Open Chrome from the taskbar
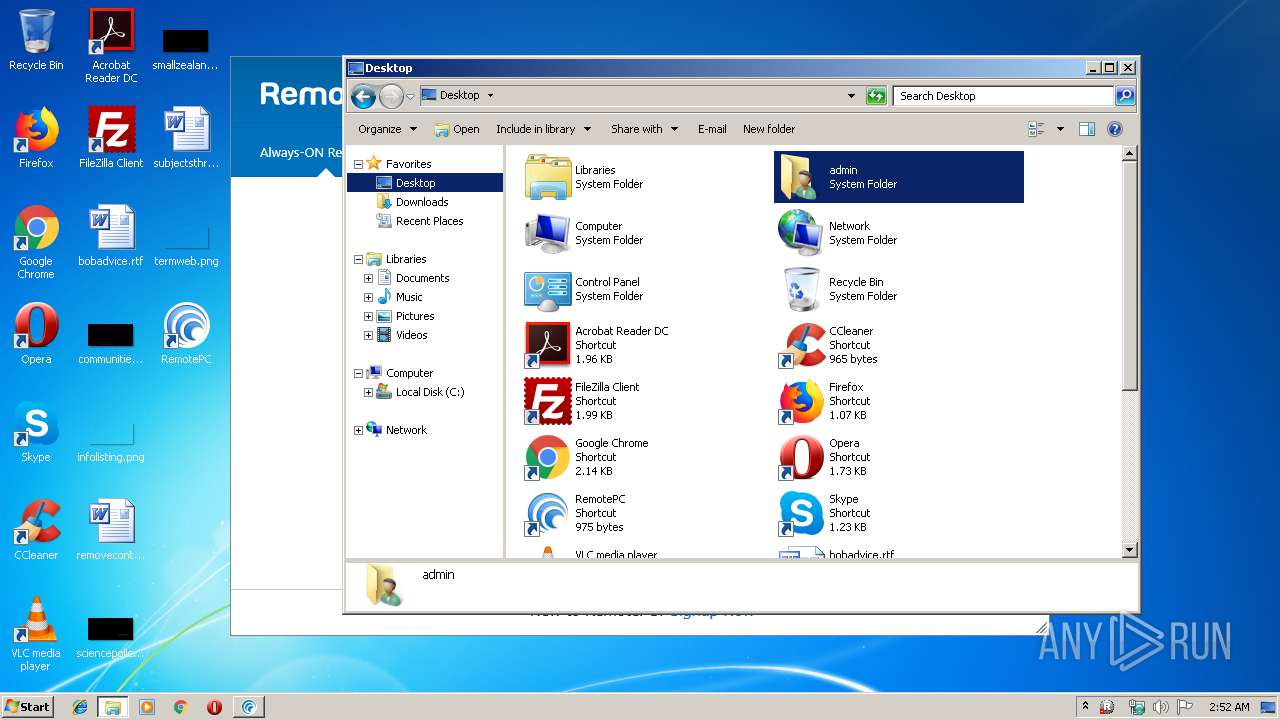 (x=180, y=707)
